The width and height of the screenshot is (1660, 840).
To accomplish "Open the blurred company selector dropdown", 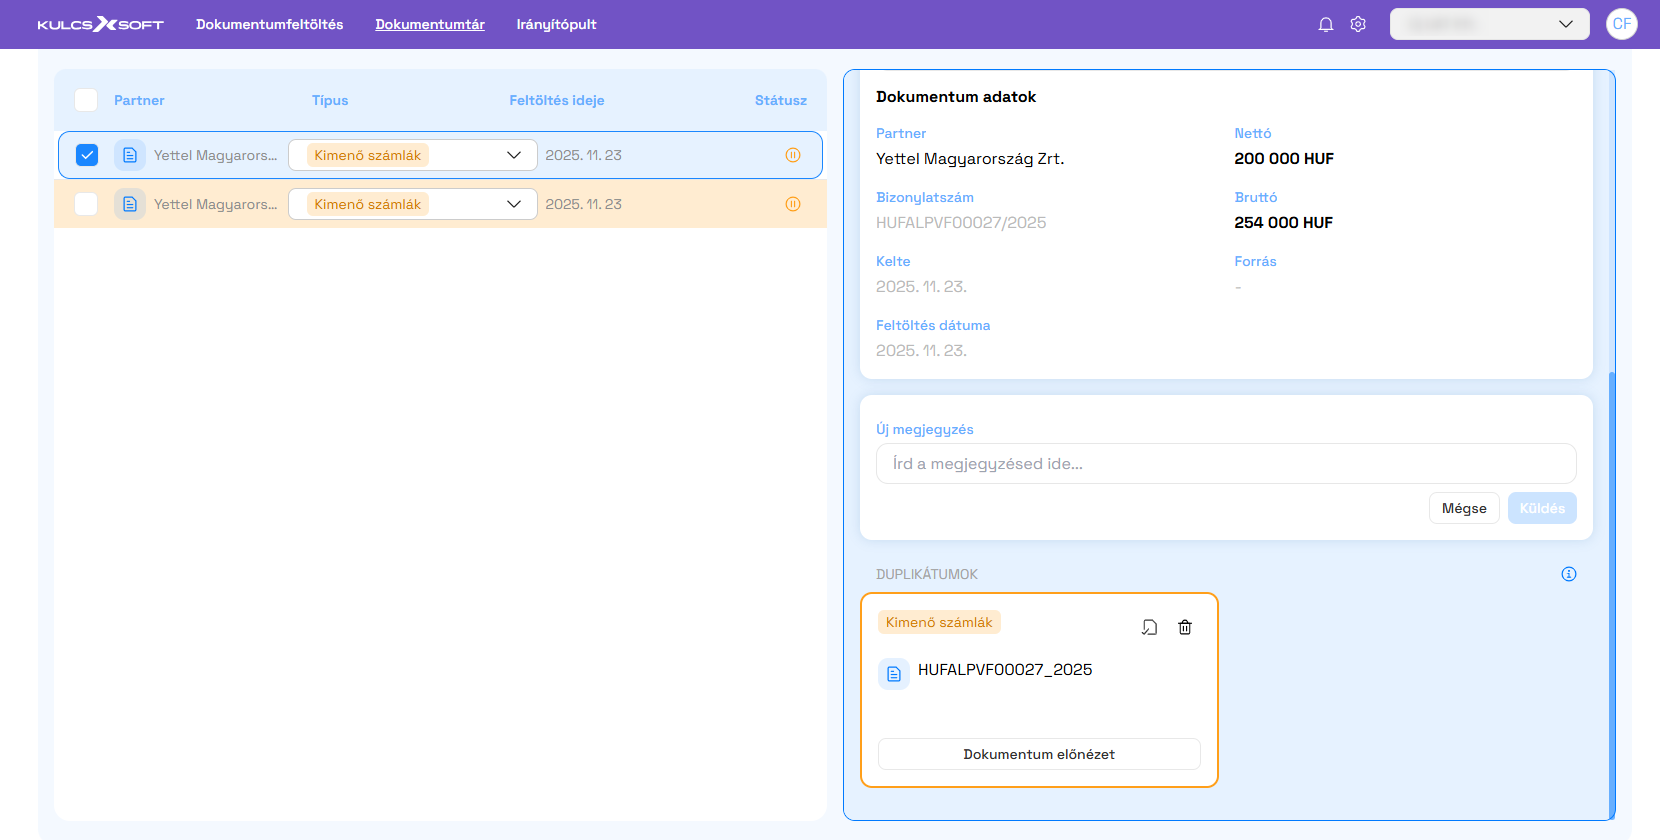I will coord(1490,24).
